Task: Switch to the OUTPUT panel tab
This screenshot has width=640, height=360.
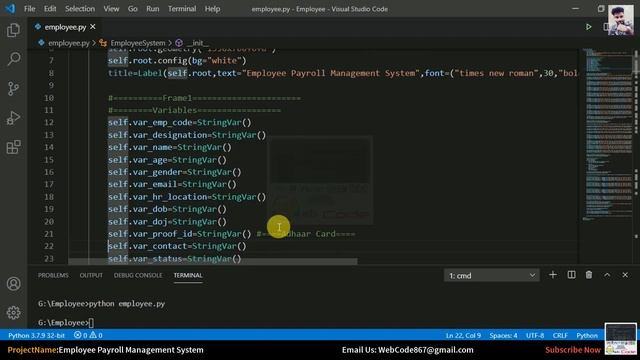Action: pyautogui.click(x=91, y=276)
